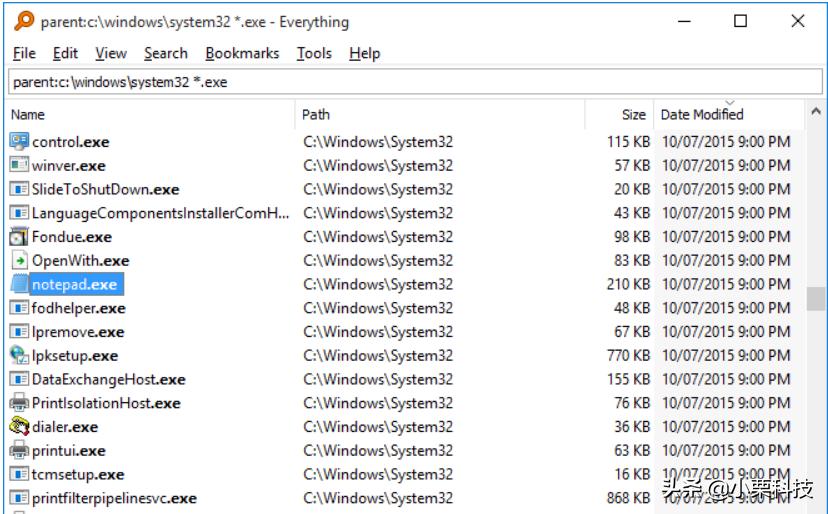Click the winver.exe file icon

pos(19,165)
